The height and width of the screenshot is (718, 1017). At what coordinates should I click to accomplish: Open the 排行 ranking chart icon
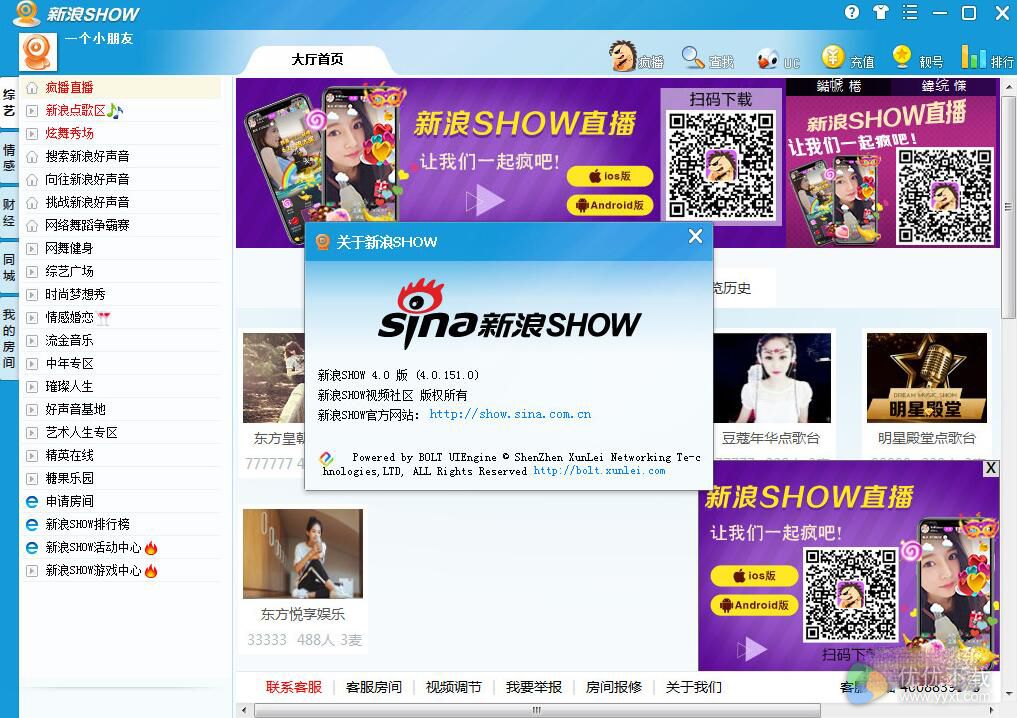(987, 58)
